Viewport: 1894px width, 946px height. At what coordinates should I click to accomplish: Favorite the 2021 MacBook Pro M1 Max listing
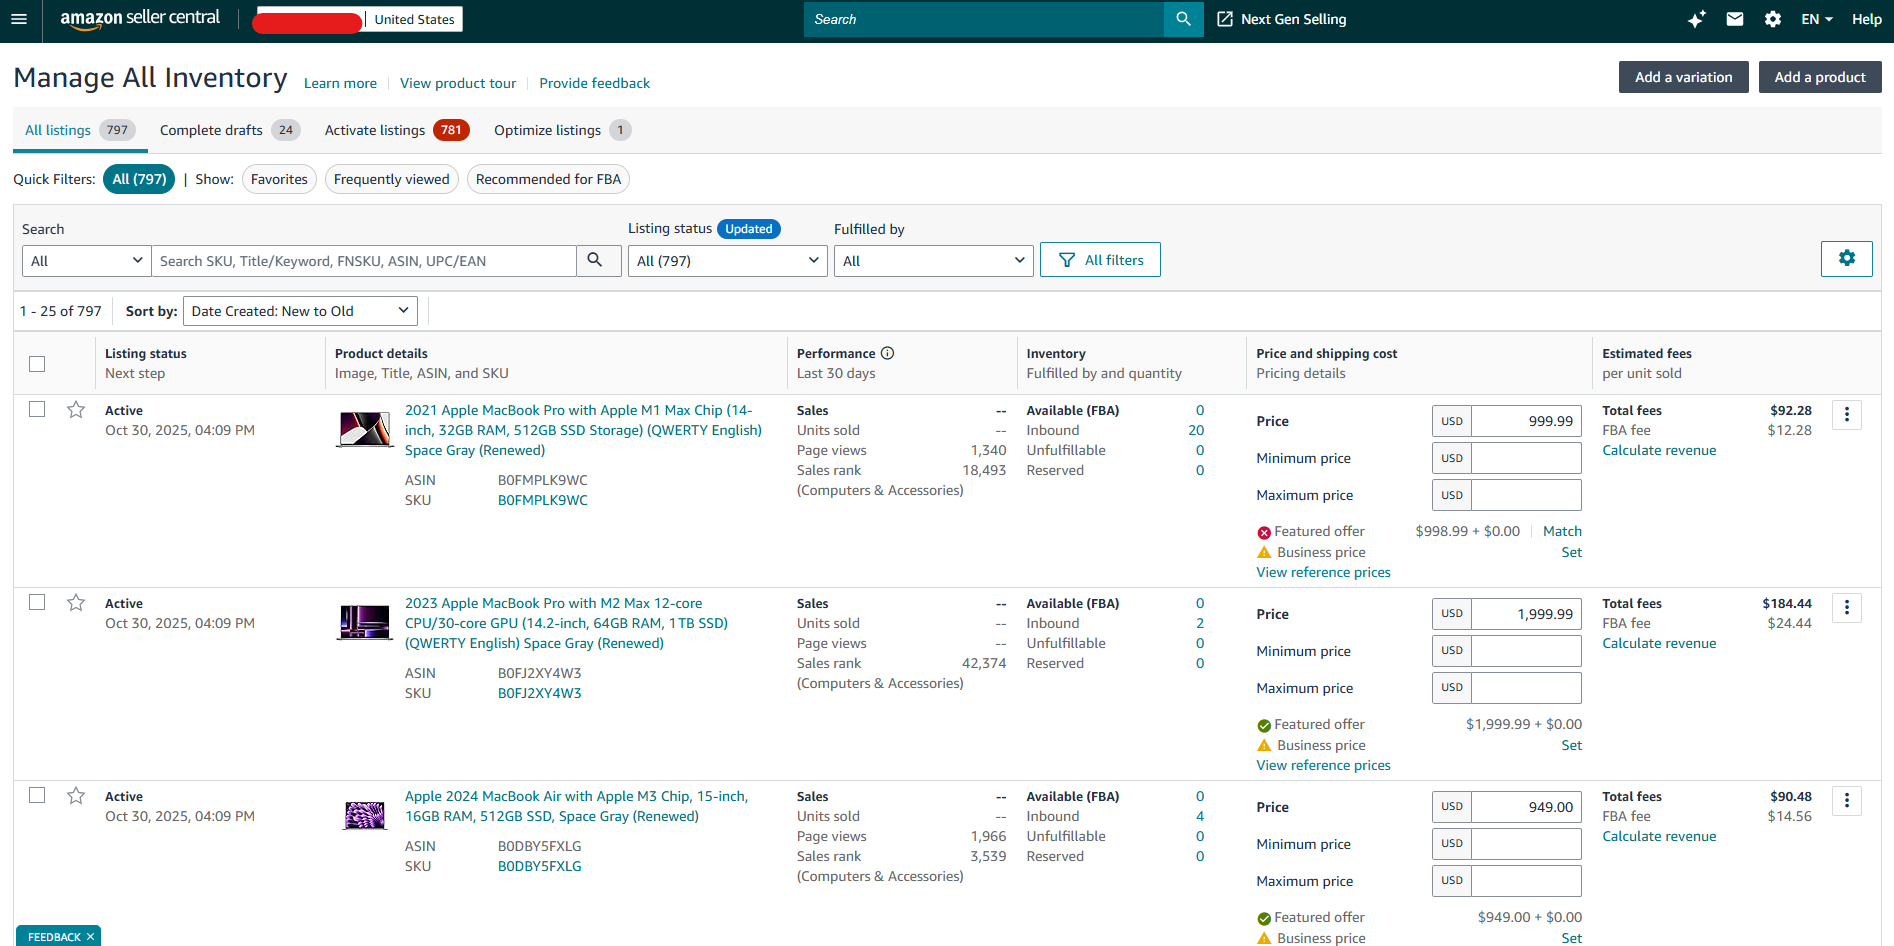76,410
